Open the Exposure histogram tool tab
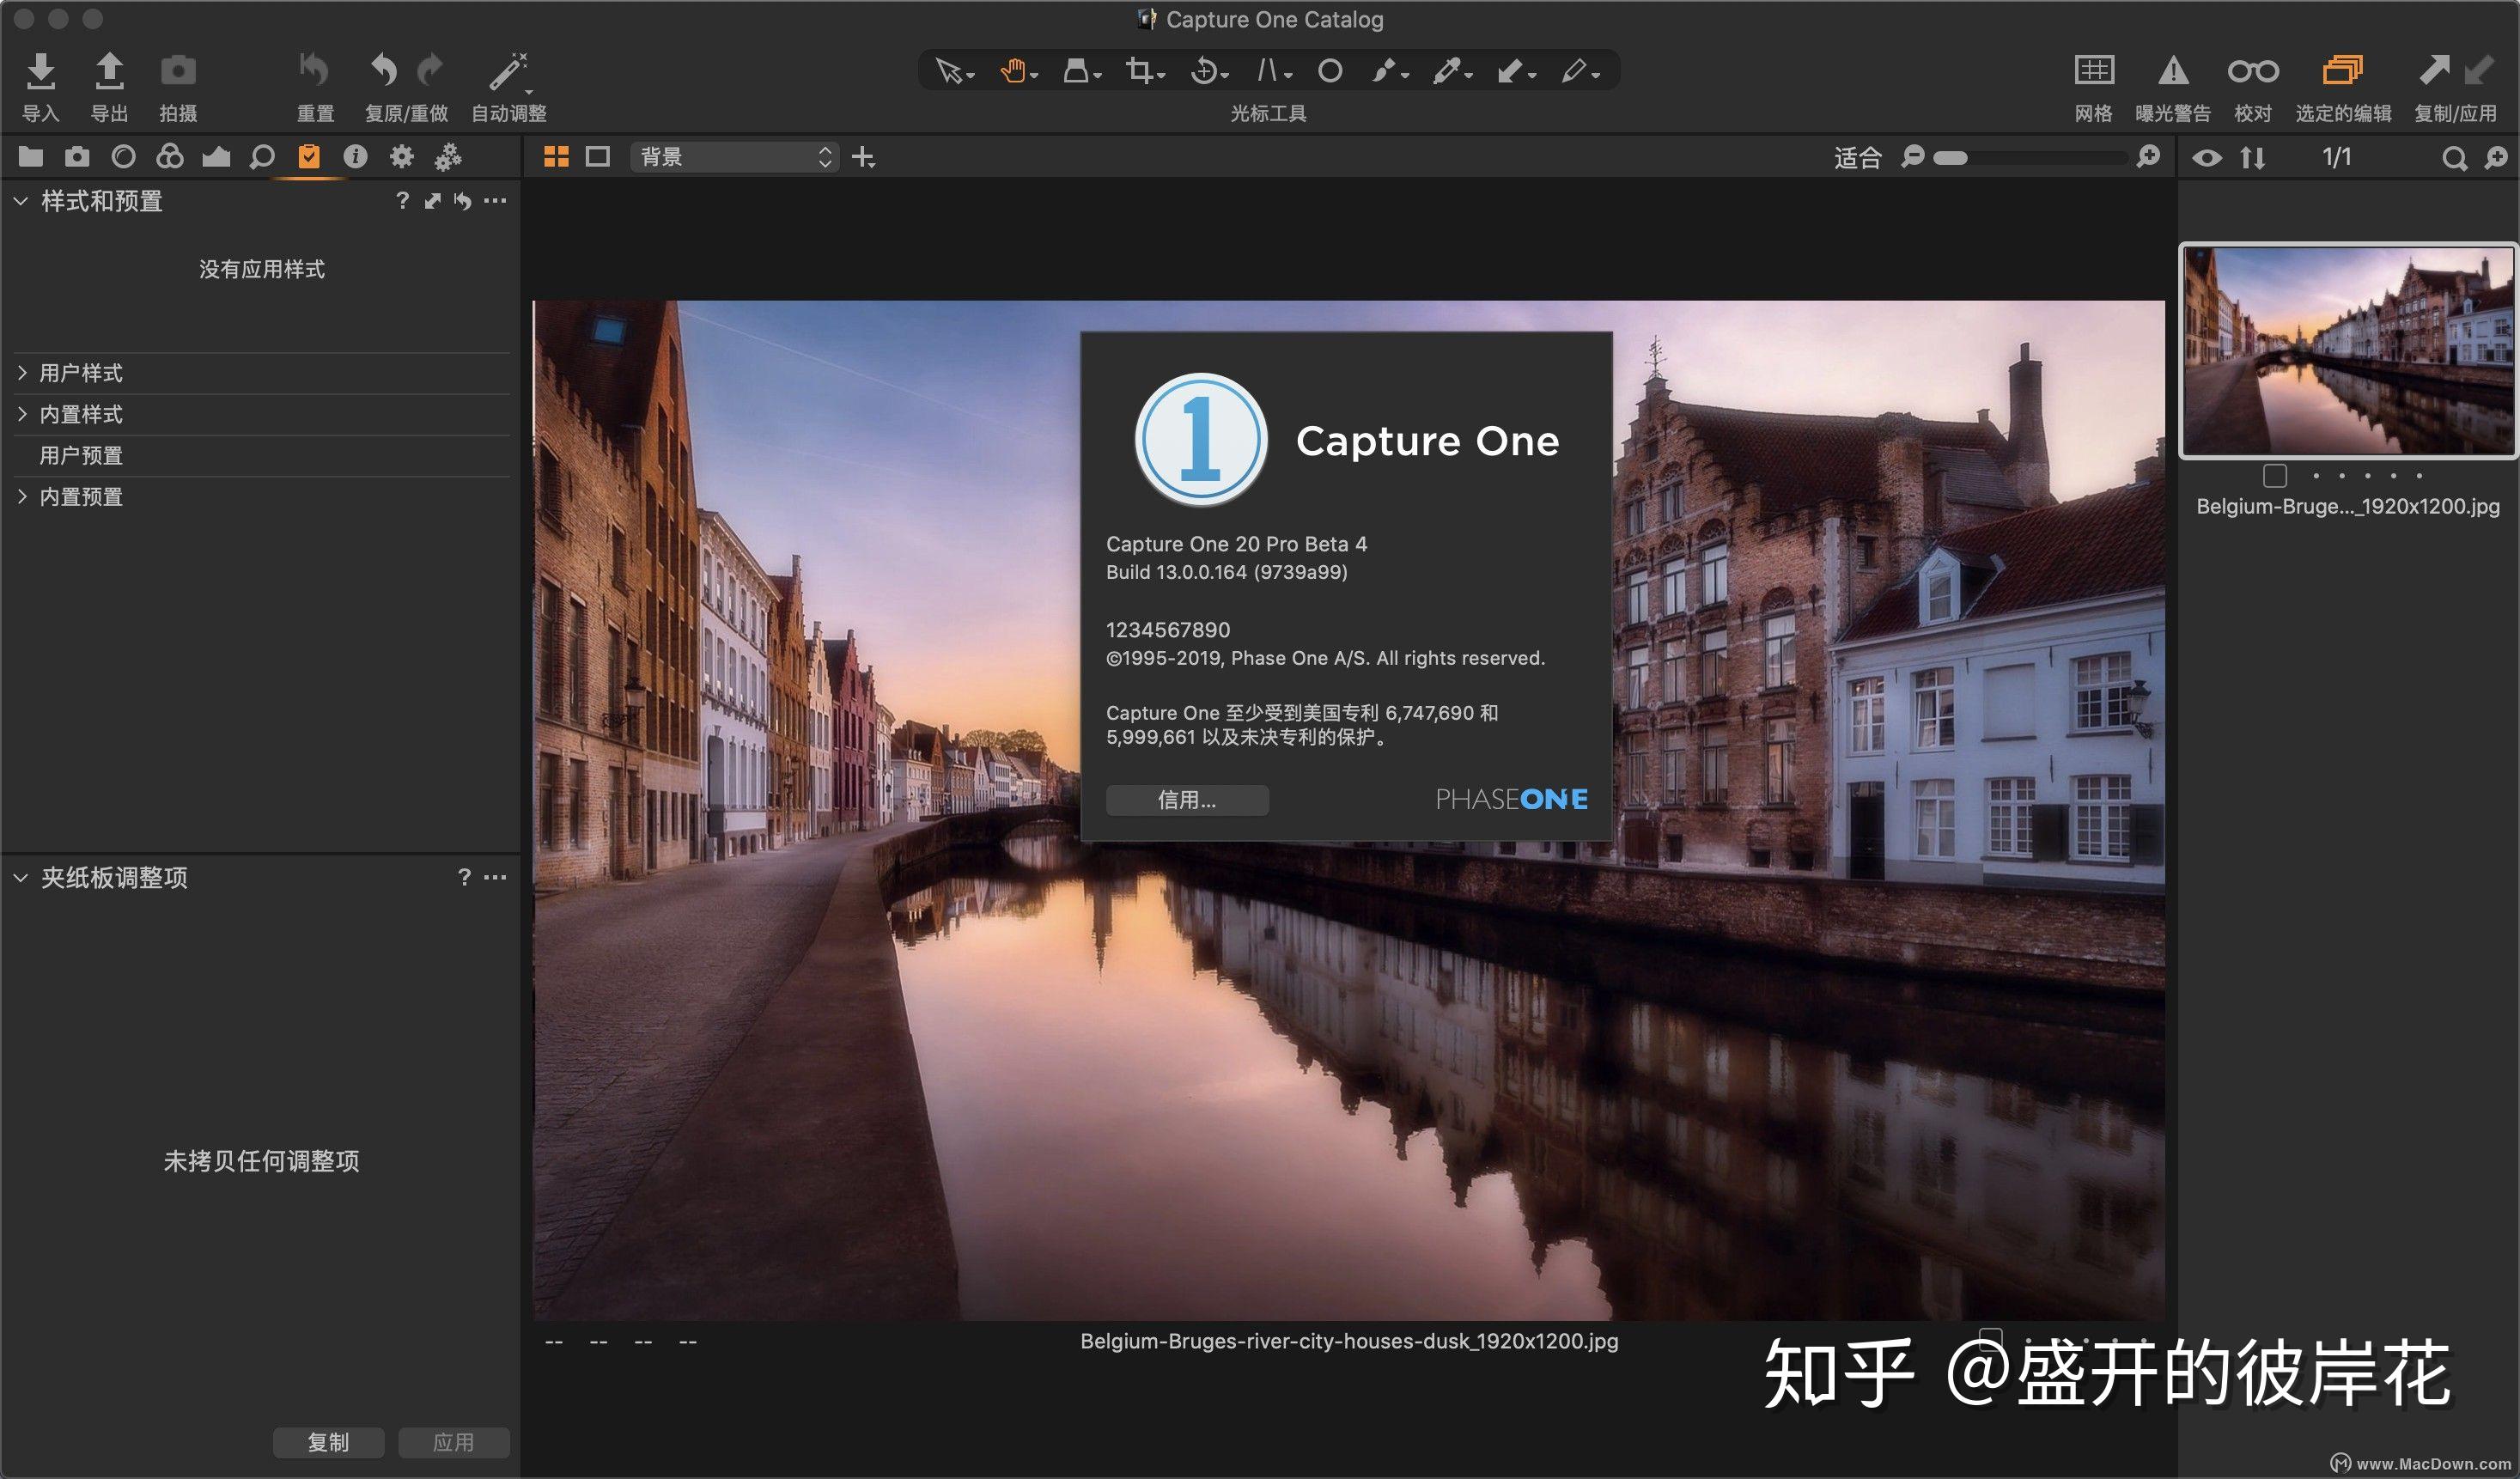This screenshot has width=2520, height=1479. pyautogui.click(x=216, y=157)
